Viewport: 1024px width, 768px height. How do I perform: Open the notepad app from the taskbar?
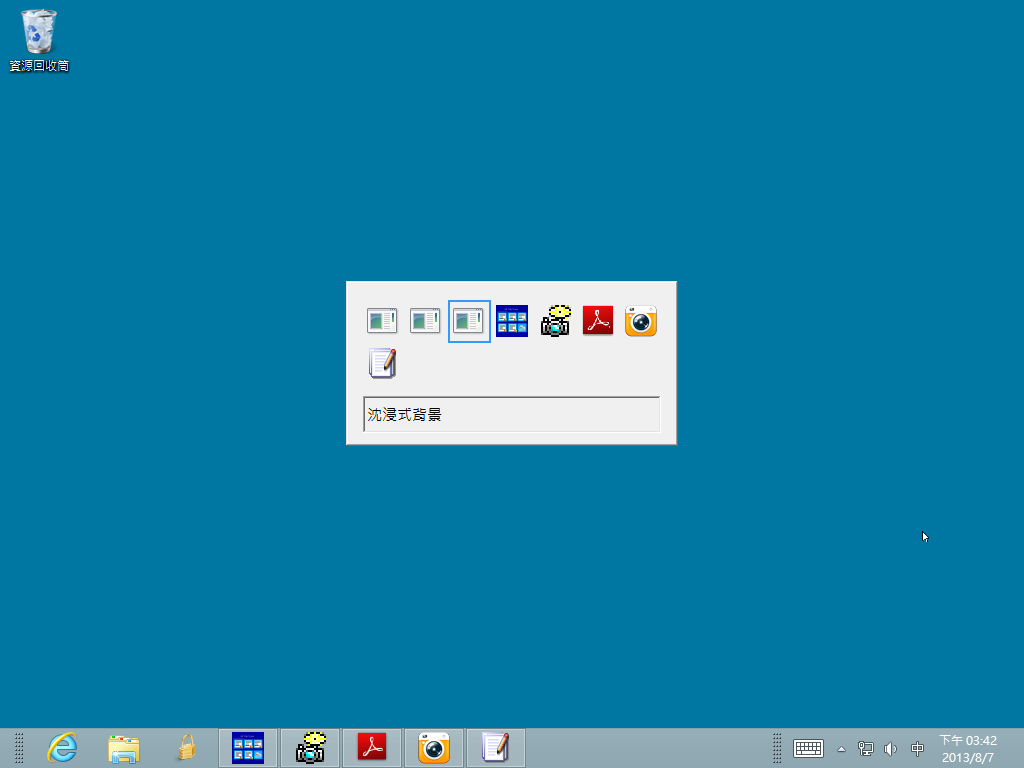[x=496, y=747]
